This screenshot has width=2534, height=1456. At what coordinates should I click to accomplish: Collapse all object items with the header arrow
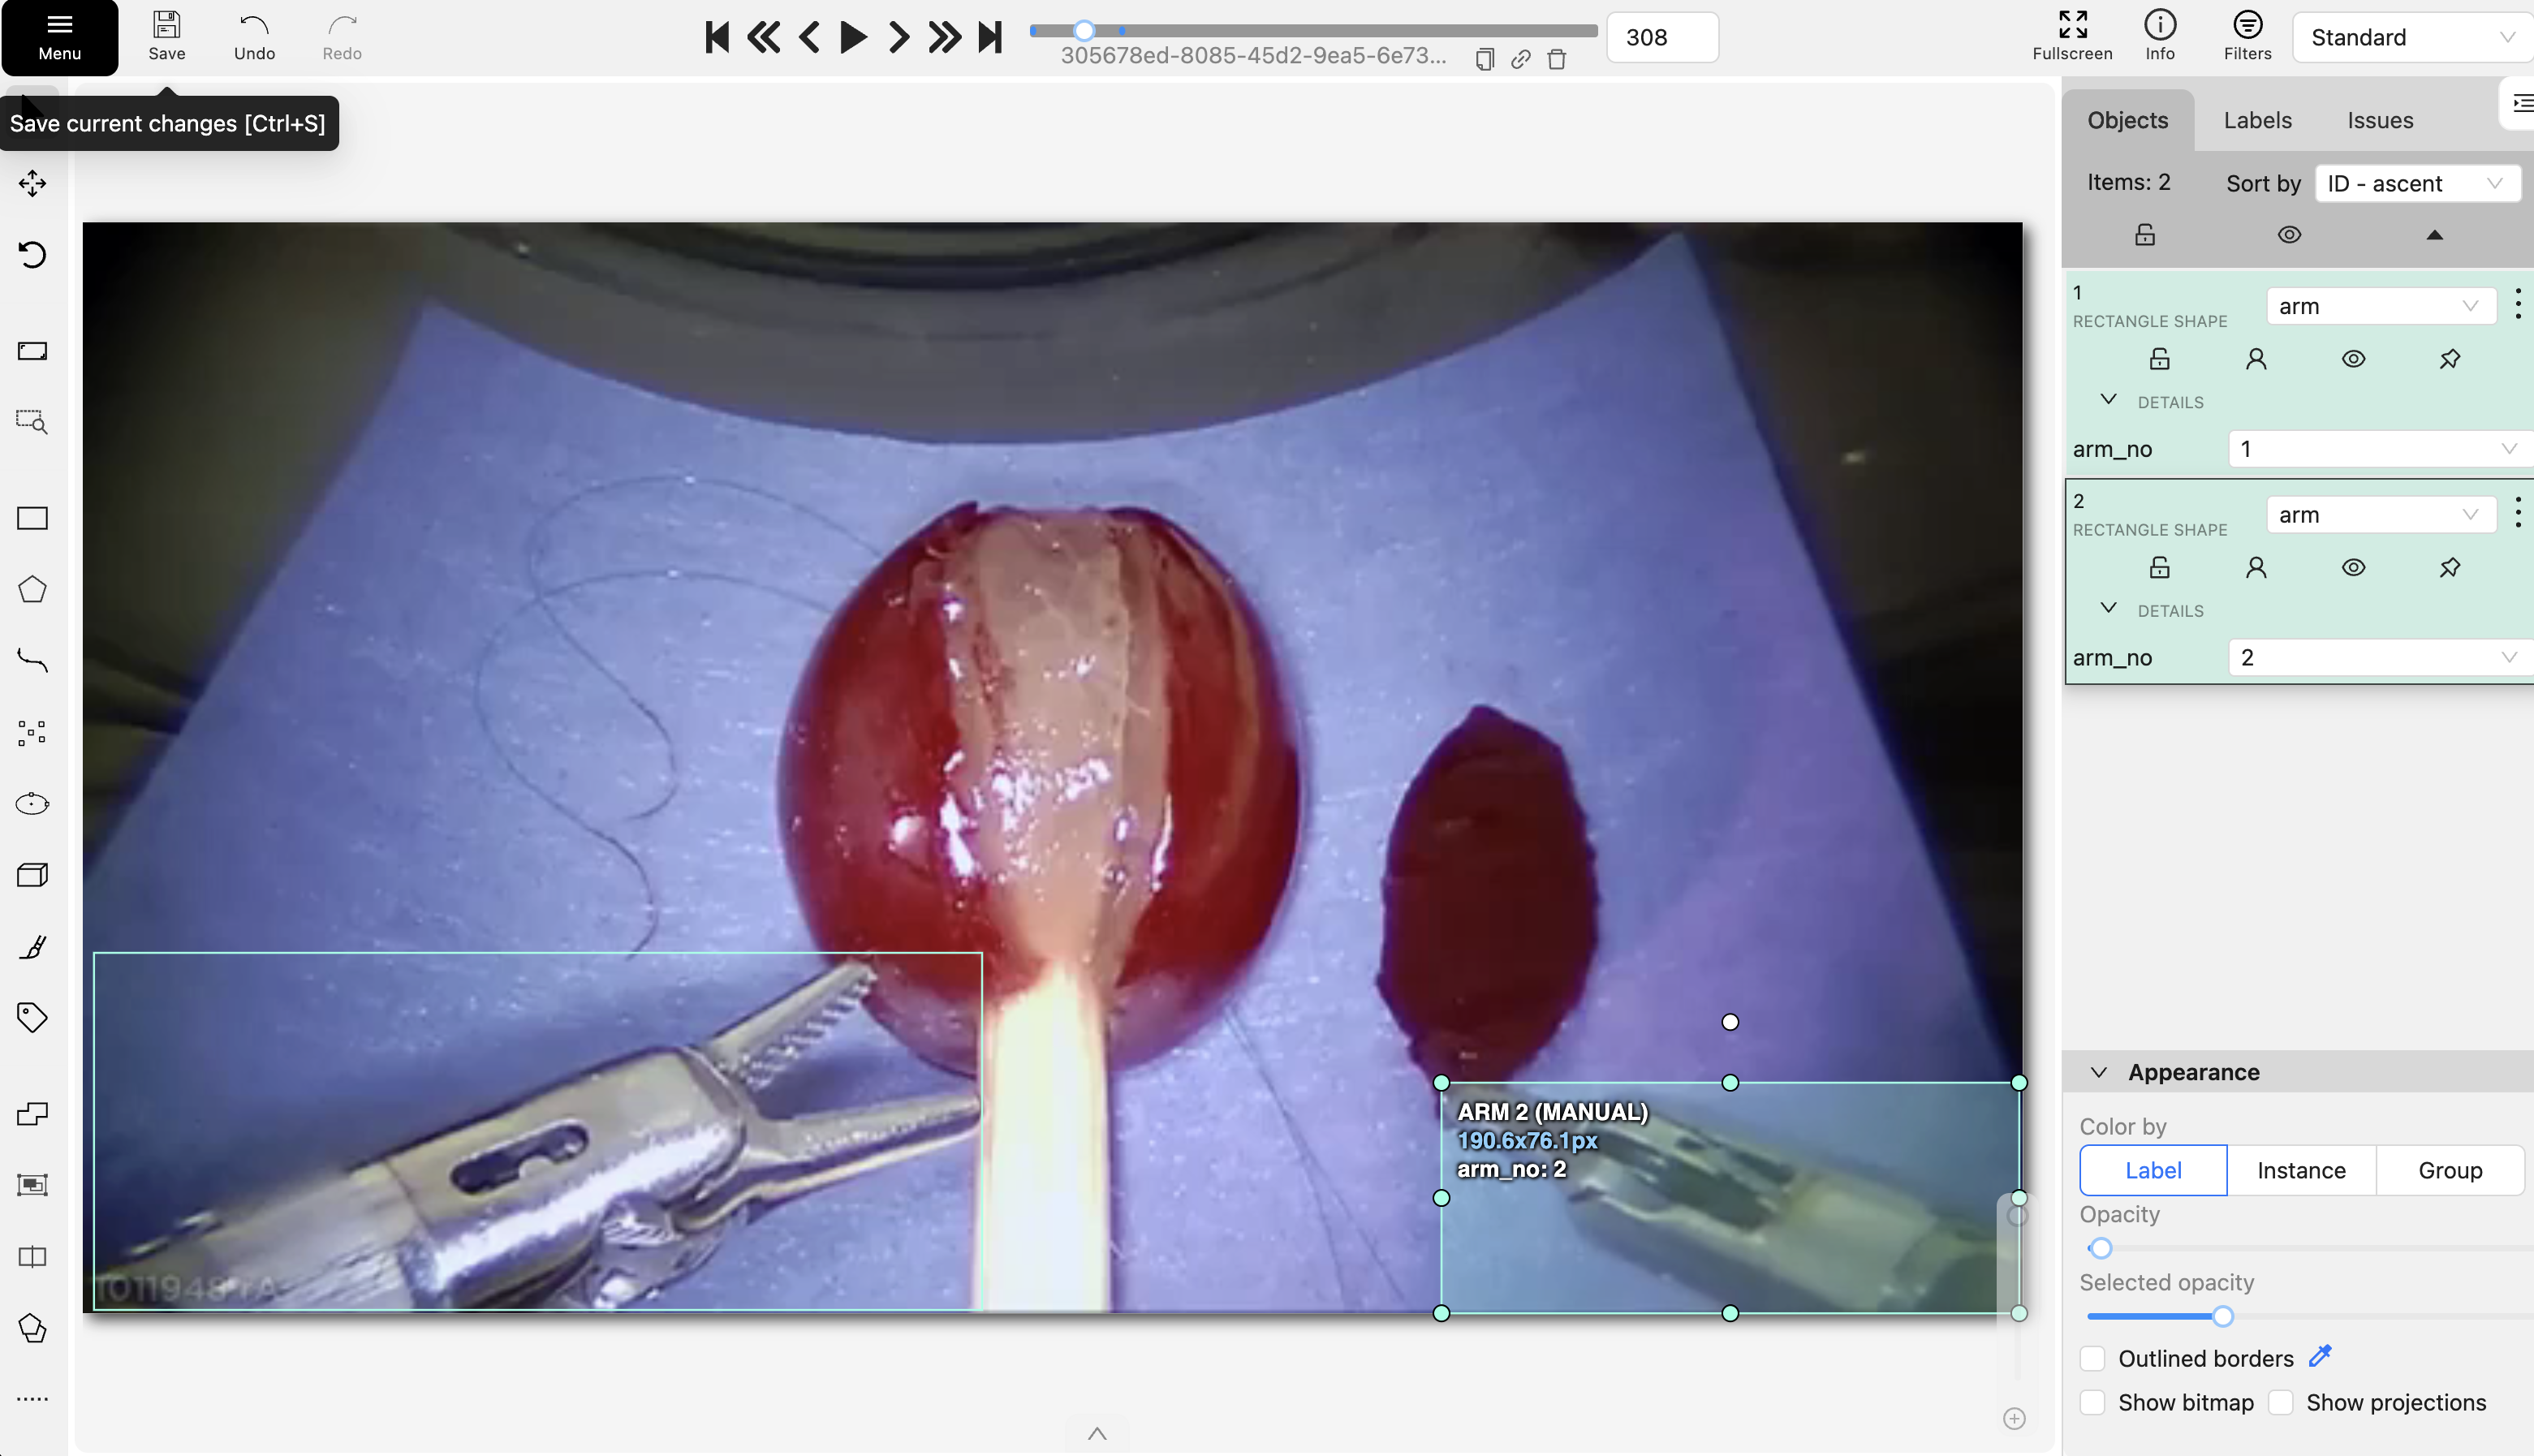click(2434, 235)
